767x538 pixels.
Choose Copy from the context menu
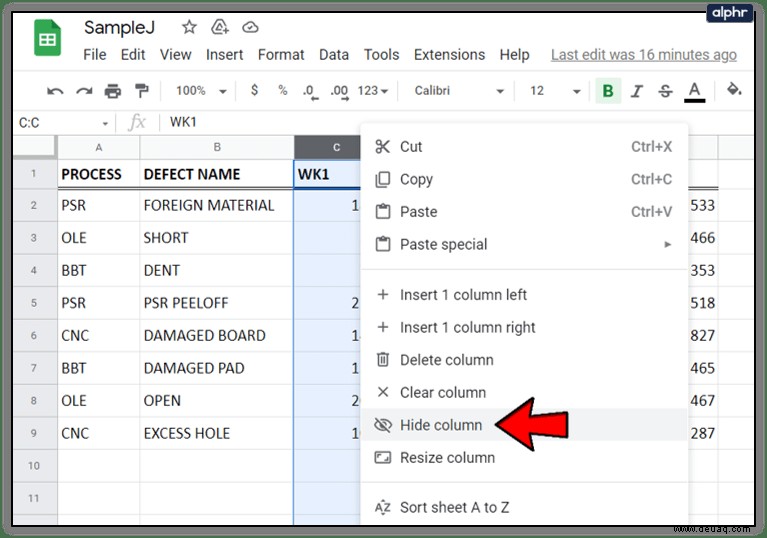pyautogui.click(x=523, y=179)
